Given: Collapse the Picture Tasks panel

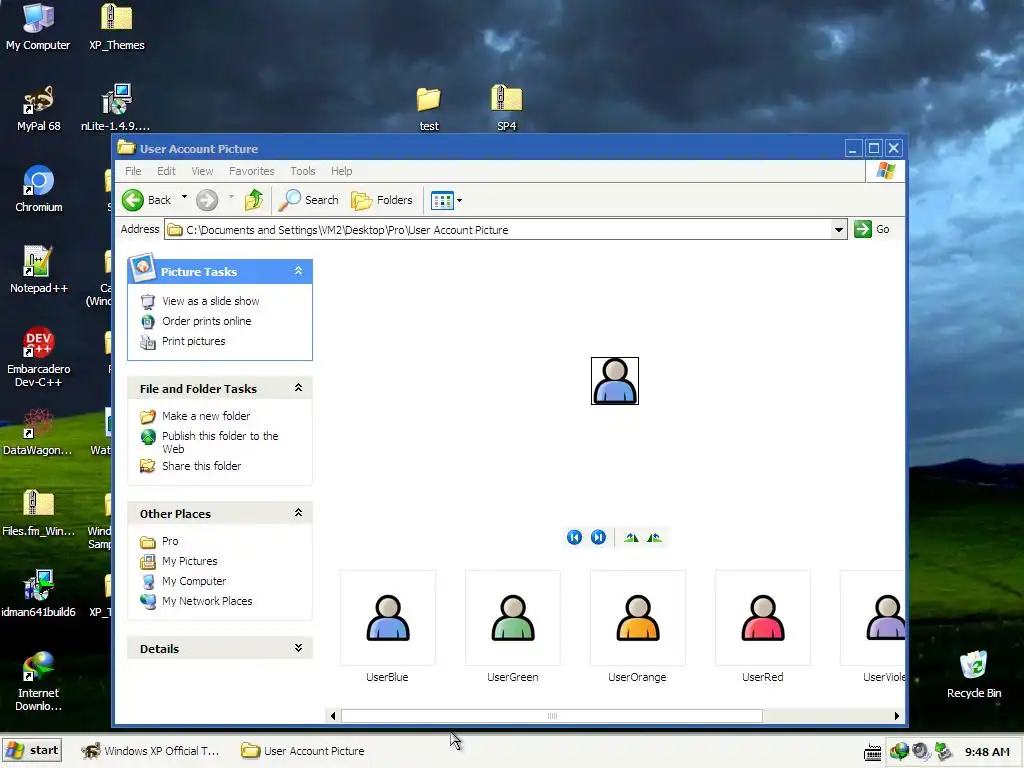Looking at the screenshot, I should (x=298, y=271).
